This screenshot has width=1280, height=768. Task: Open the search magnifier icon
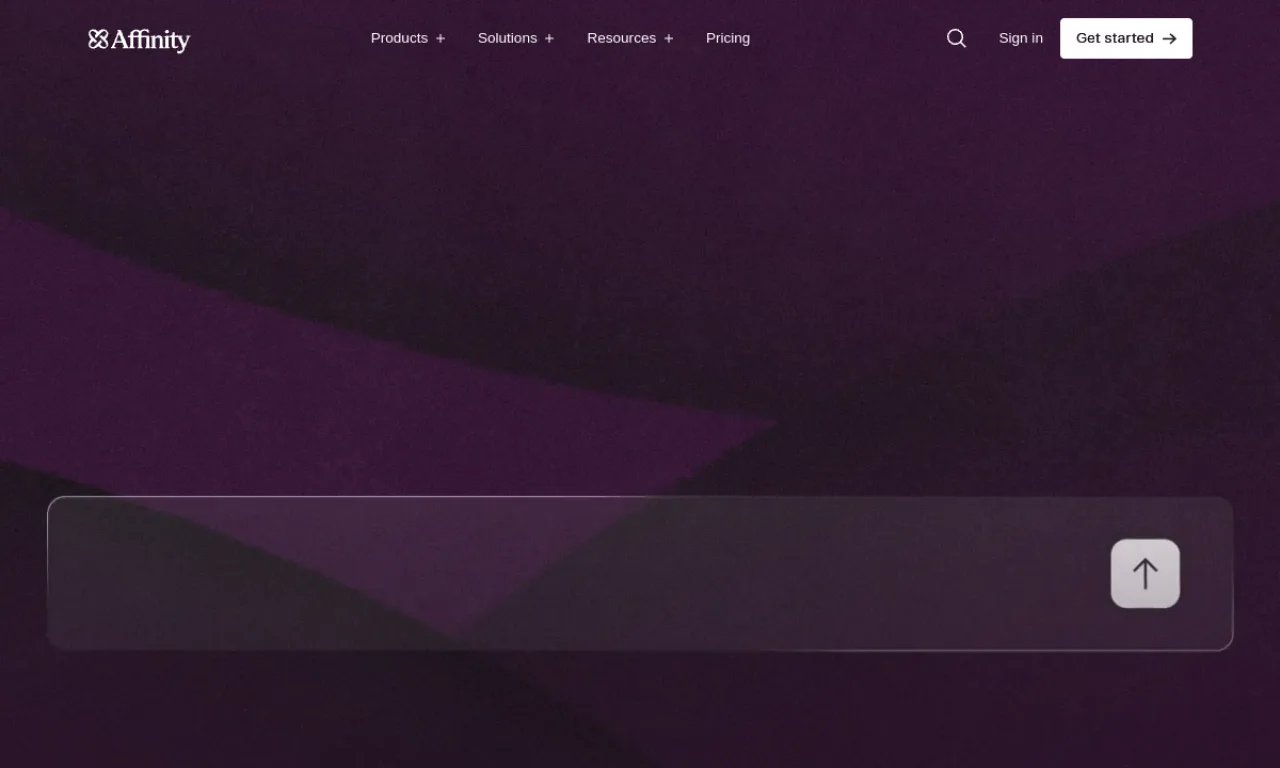[x=956, y=38]
